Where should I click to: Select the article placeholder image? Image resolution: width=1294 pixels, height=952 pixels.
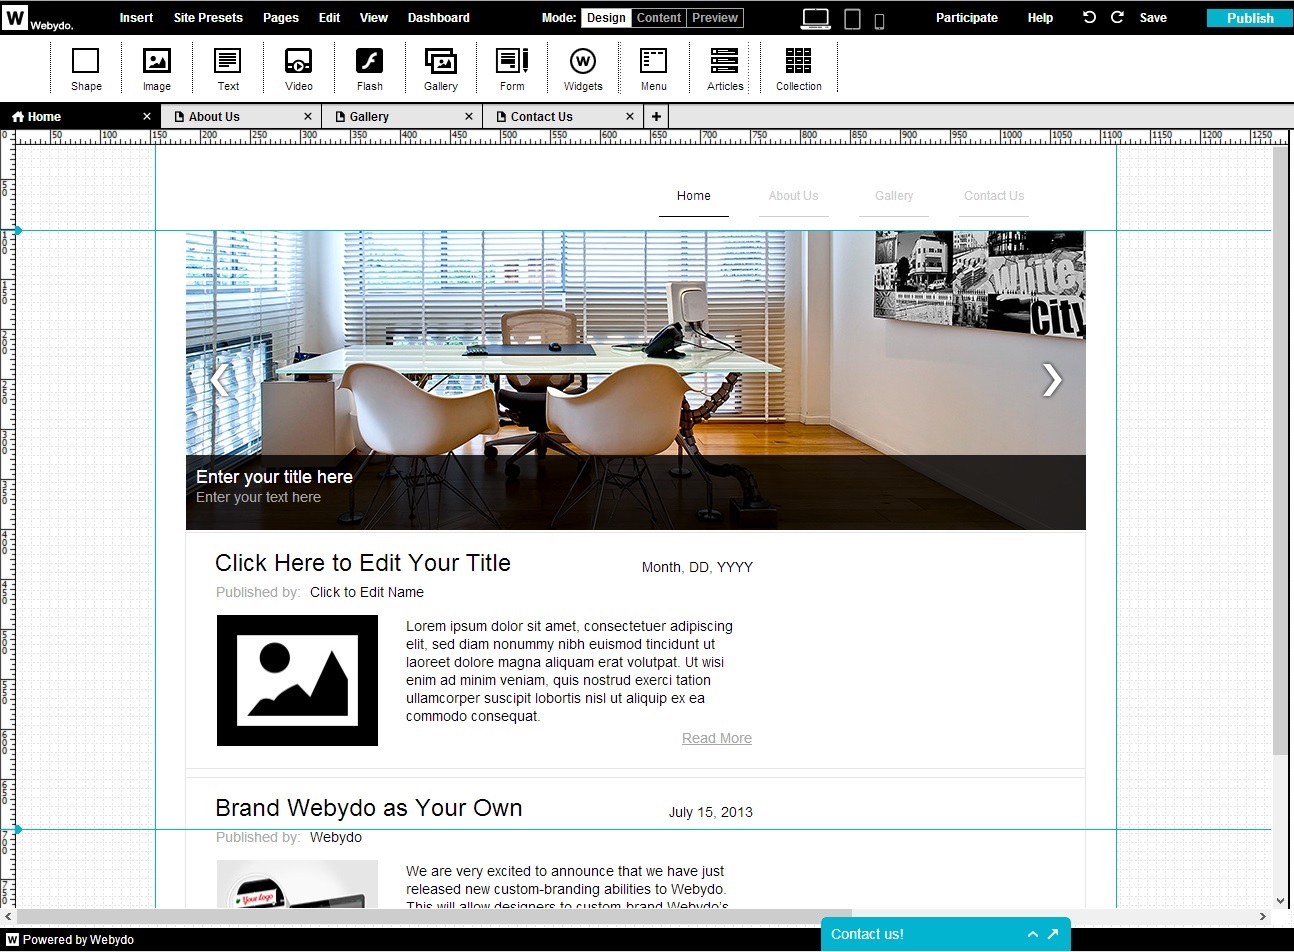tap(297, 680)
